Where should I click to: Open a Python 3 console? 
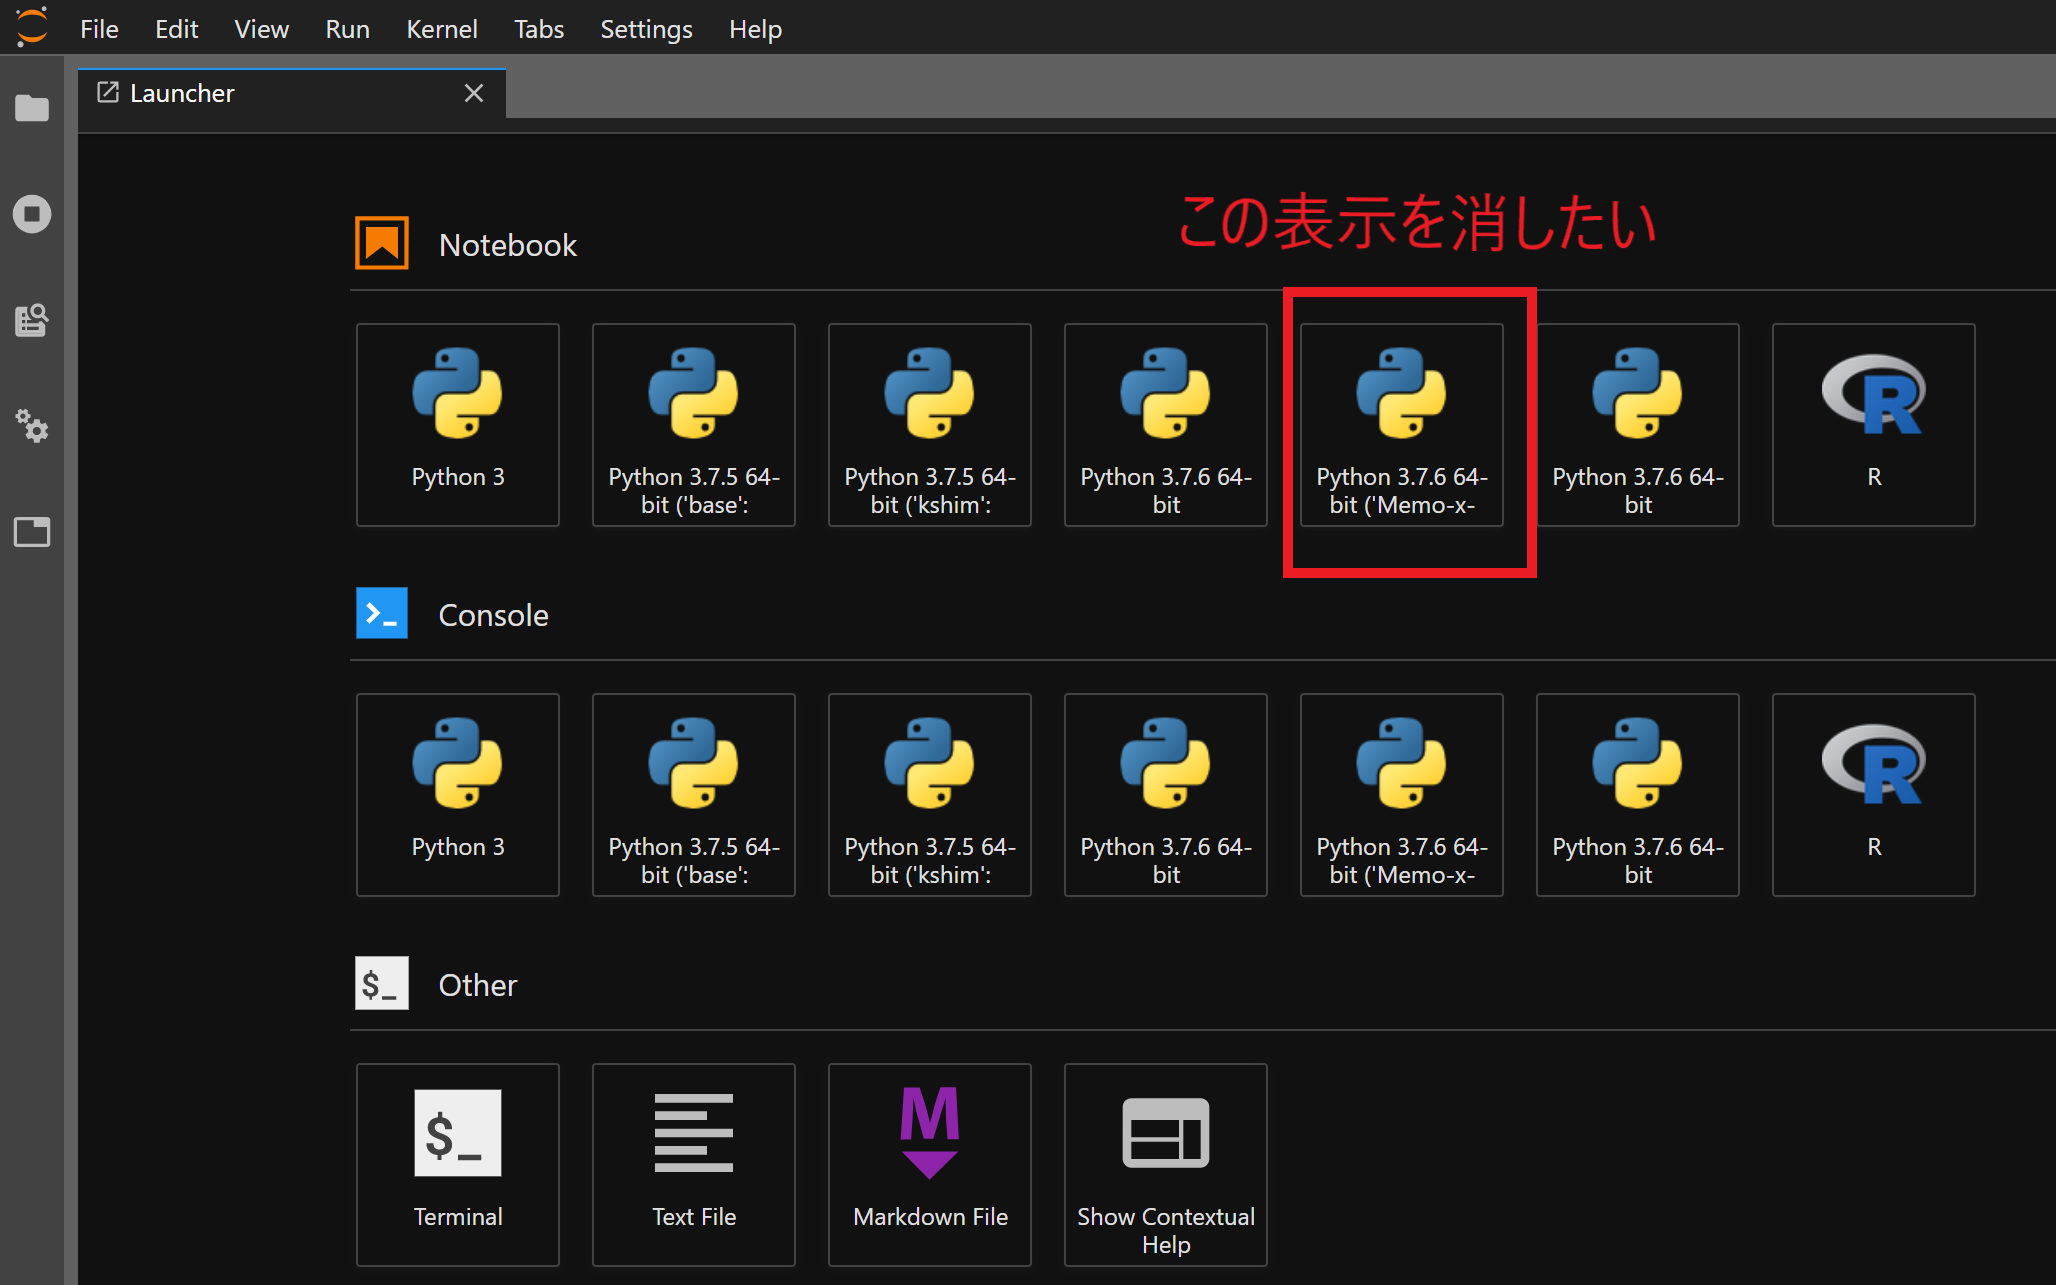tap(458, 795)
